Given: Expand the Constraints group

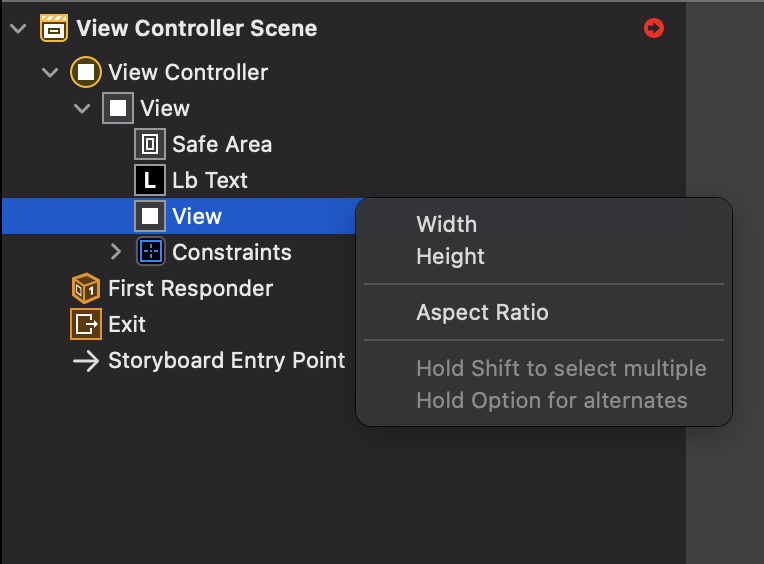Looking at the screenshot, I should [115, 252].
